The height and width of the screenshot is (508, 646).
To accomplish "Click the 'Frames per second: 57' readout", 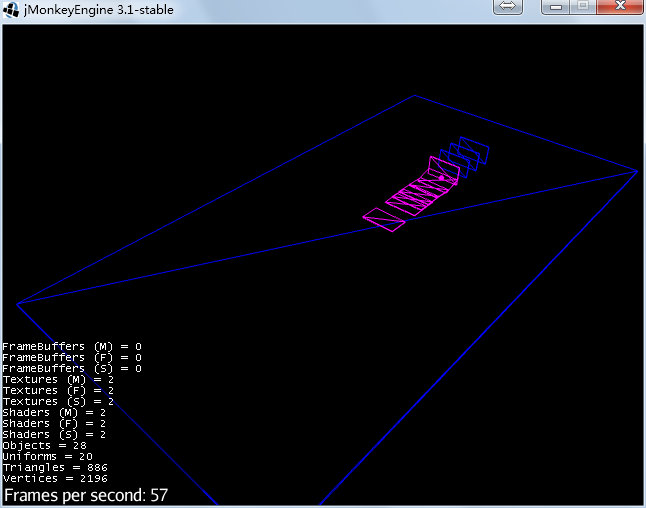I will (86, 495).
